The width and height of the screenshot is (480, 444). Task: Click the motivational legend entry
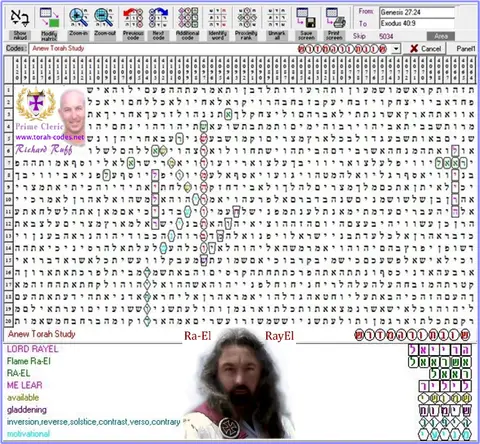(x=28, y=434)
